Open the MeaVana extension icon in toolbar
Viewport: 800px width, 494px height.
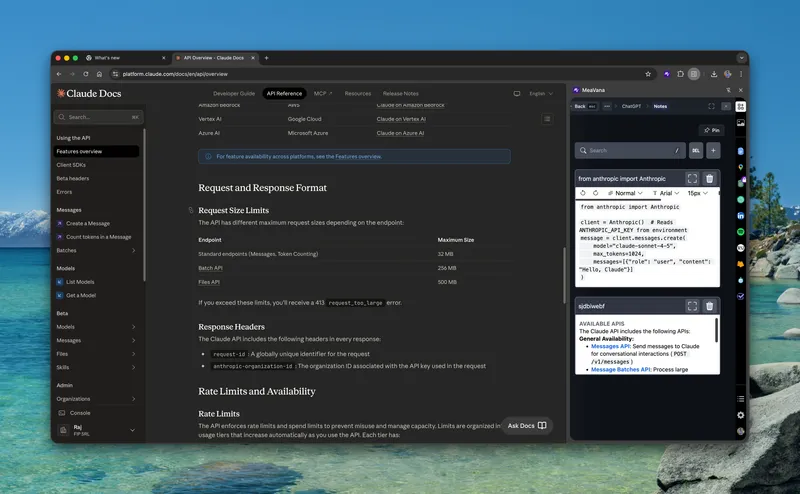pos(667,74)
